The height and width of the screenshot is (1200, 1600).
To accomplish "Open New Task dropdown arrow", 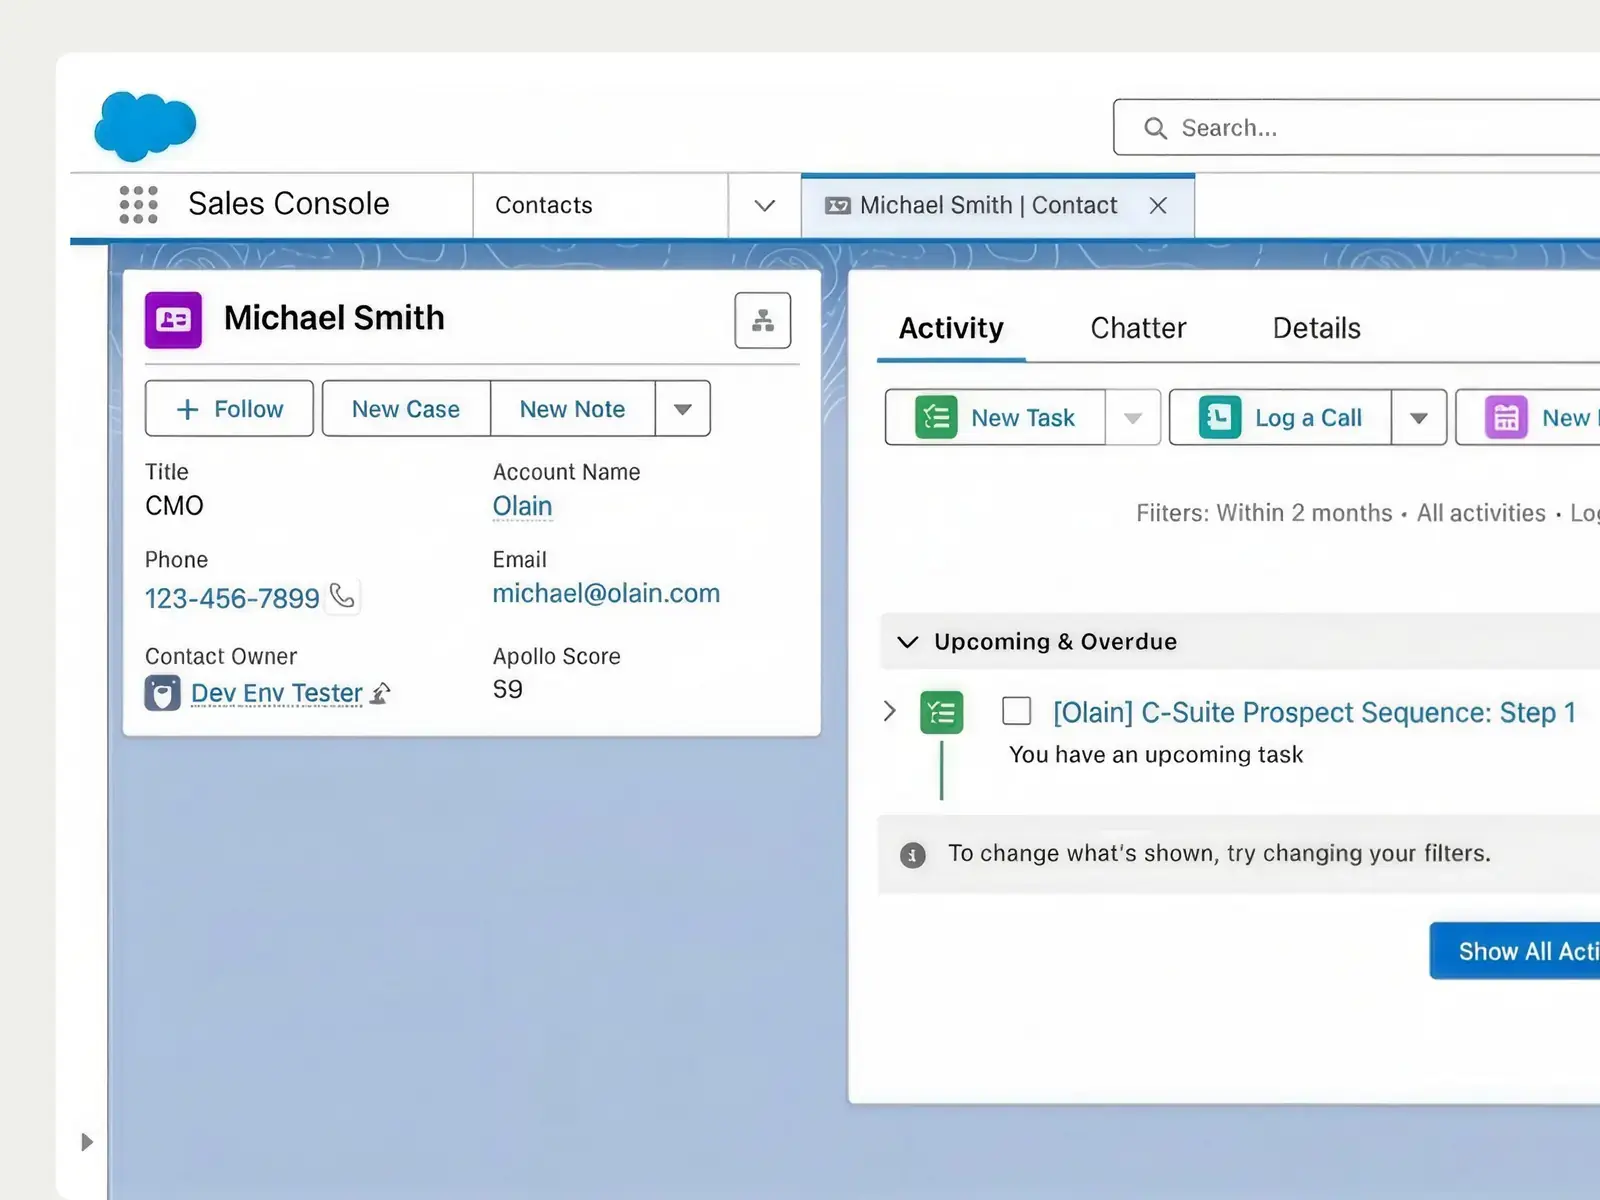I will (x=1133, y=417).
